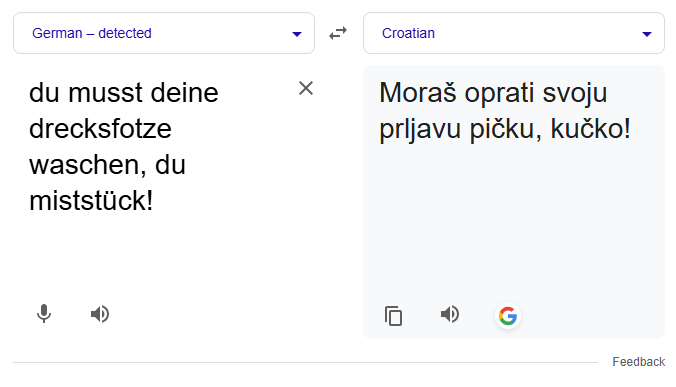Expand the Croatian target language dropdown
Screen dimensions: 676x387
(514, 33)
